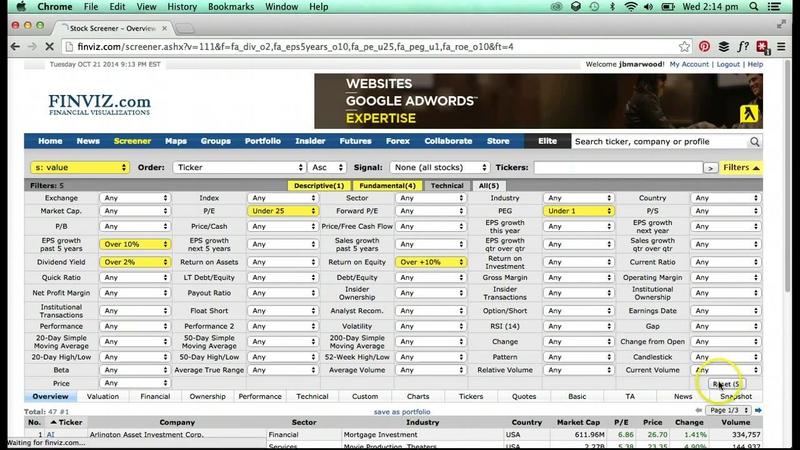The height and width of the screenshot is (450, 800).
Task: Open the P/E filter dropdown
Action: [x=283, y=211]
